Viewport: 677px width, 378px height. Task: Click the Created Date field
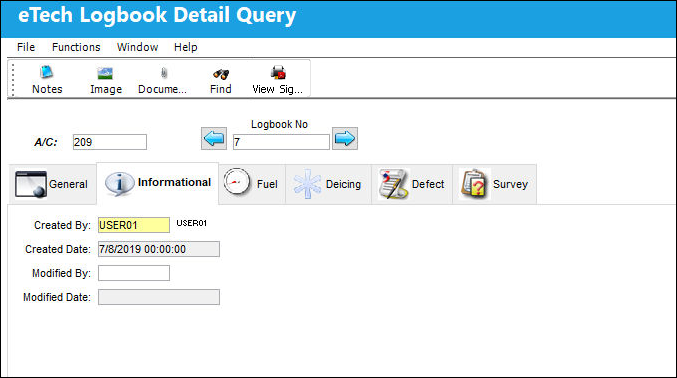point(159,249)
